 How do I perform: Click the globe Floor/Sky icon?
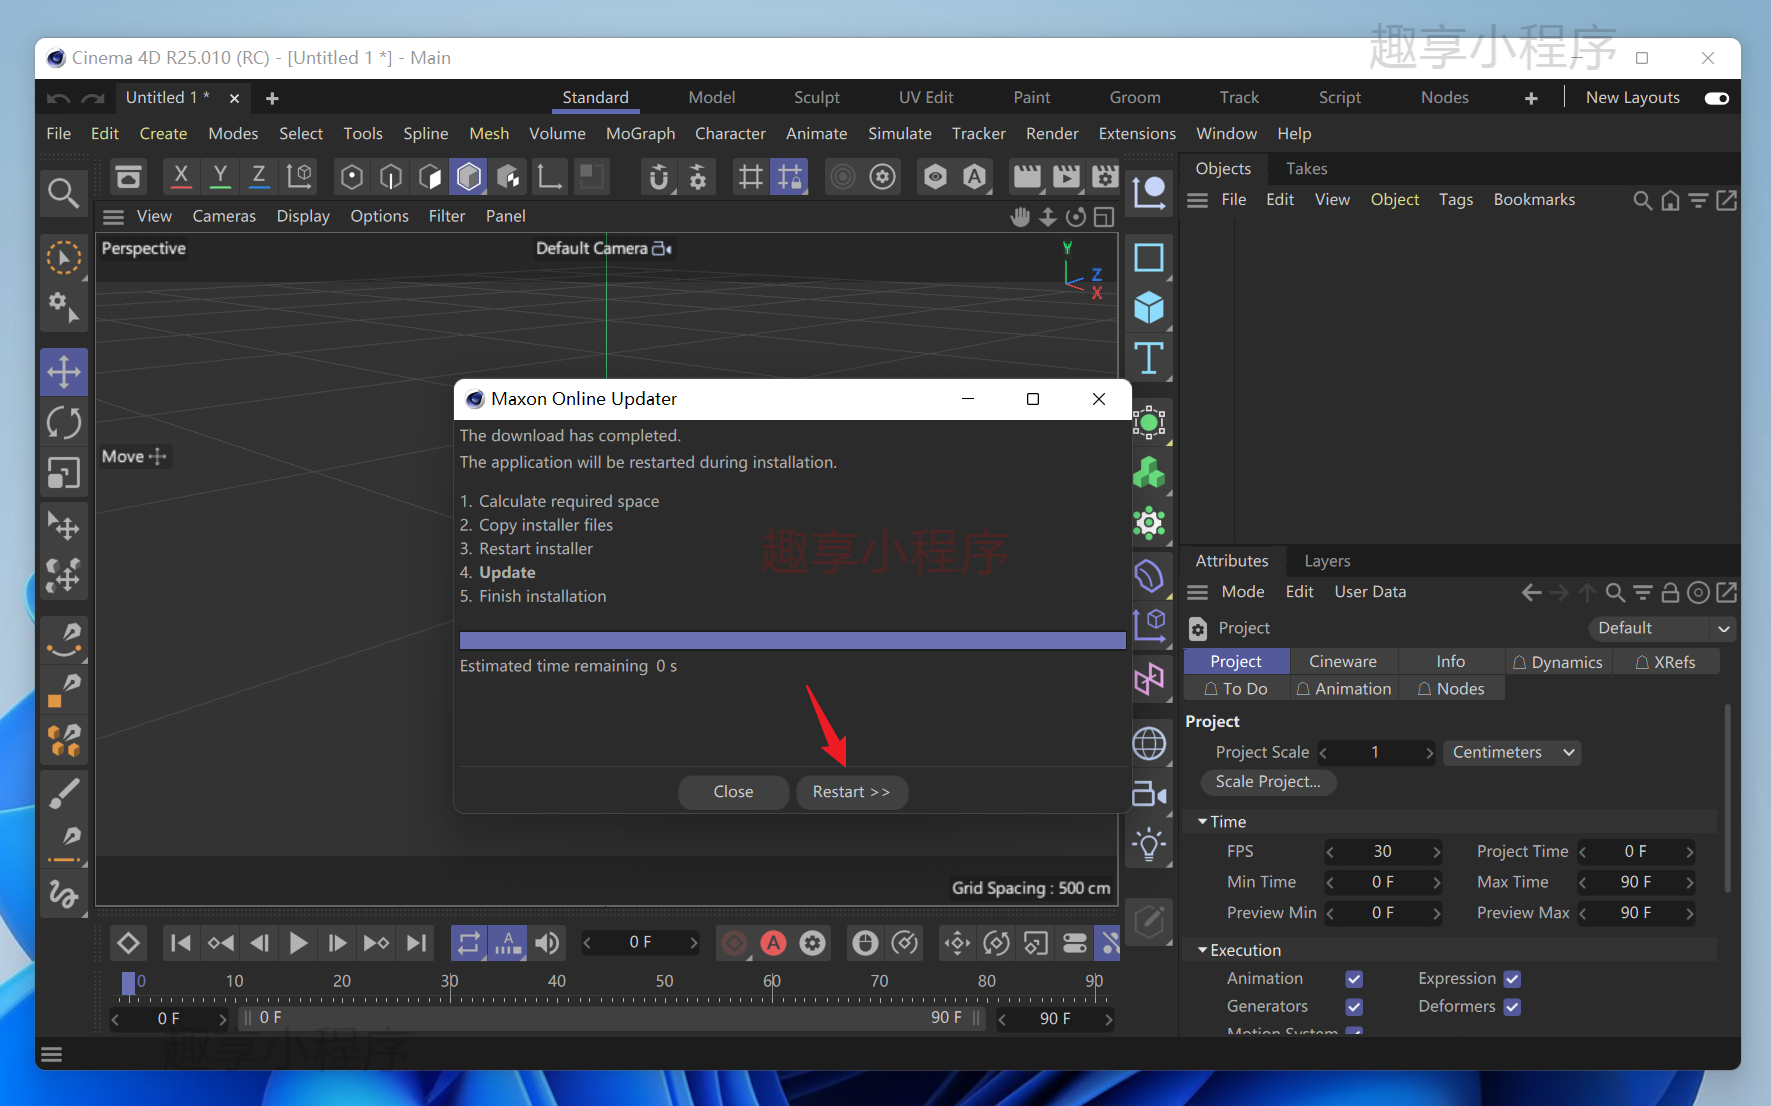[1149, 743]
